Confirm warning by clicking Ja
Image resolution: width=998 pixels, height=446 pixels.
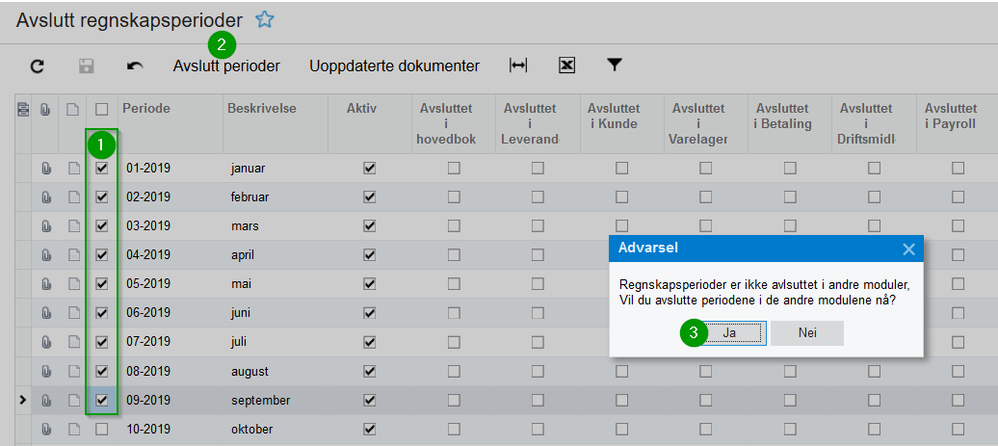point(729,333)
